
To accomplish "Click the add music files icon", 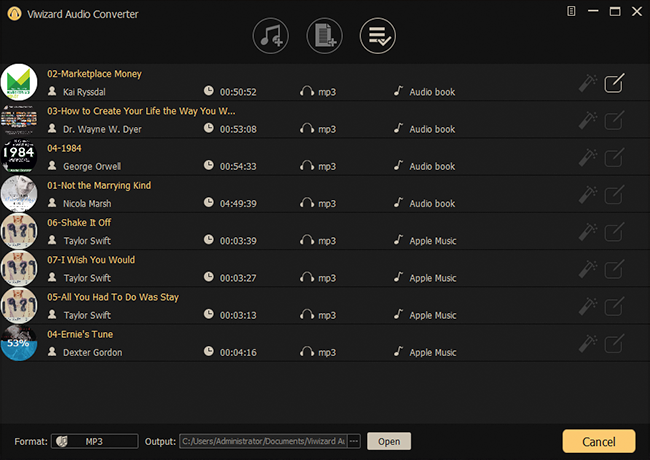I will (270, 36).
